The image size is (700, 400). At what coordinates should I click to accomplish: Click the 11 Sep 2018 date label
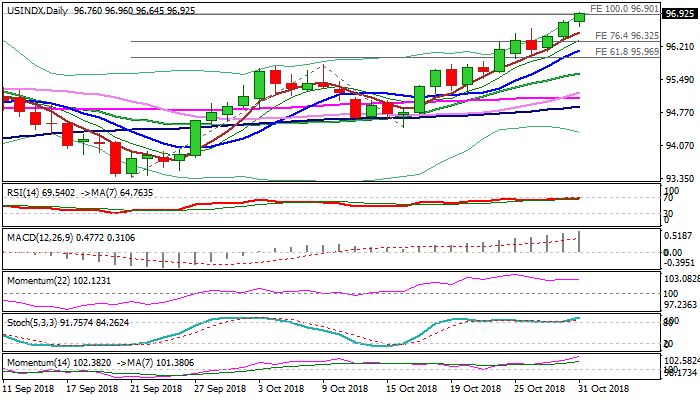click(30, 388)
